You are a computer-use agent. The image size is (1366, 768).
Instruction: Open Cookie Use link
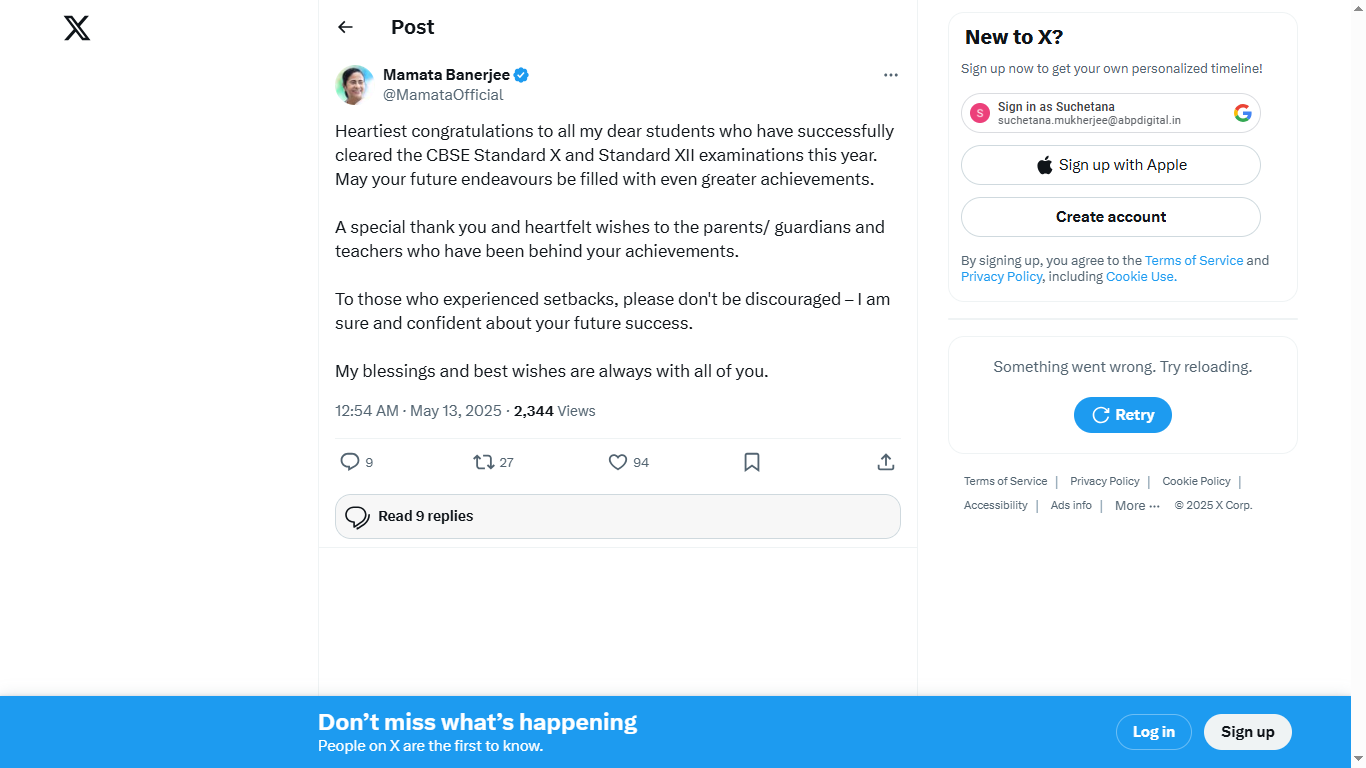[1140, 277]
